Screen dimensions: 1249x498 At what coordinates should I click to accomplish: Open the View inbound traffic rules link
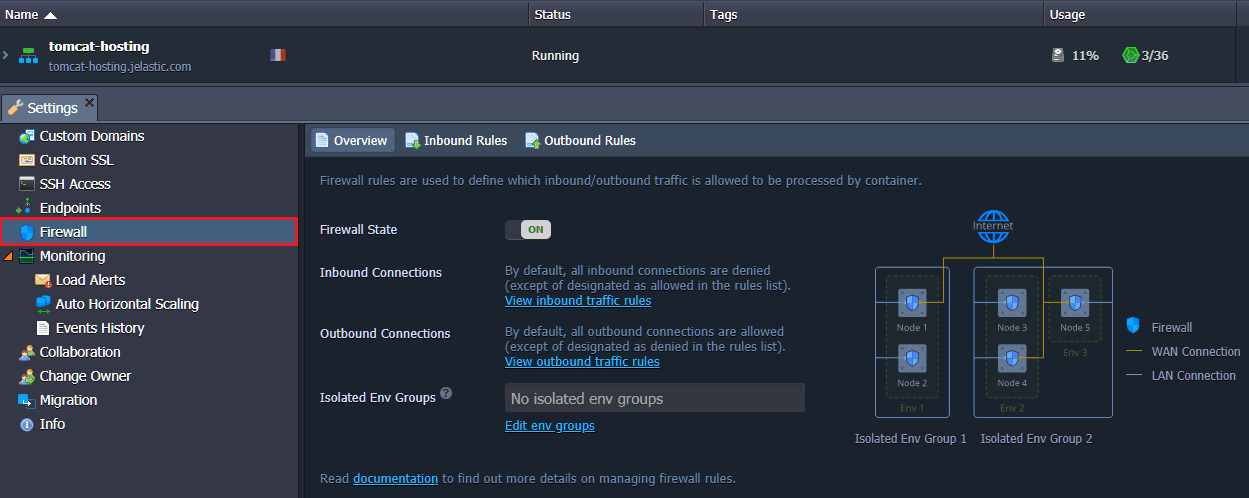point(578,300)
